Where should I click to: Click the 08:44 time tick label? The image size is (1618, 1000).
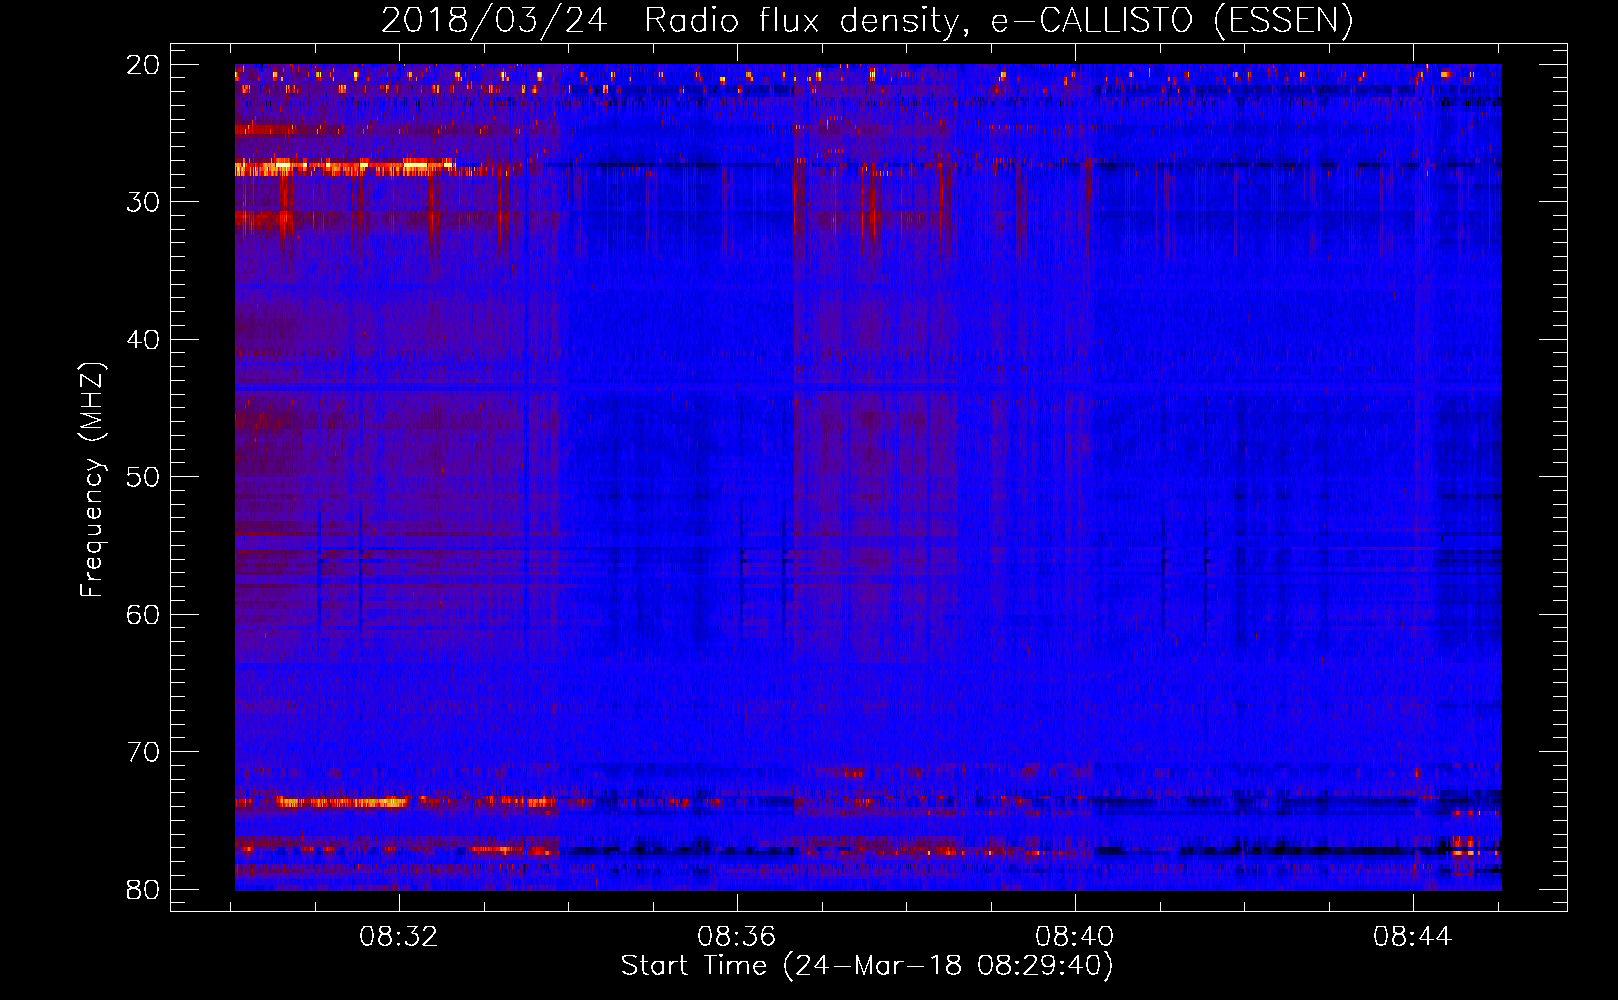coord(1412,937)
